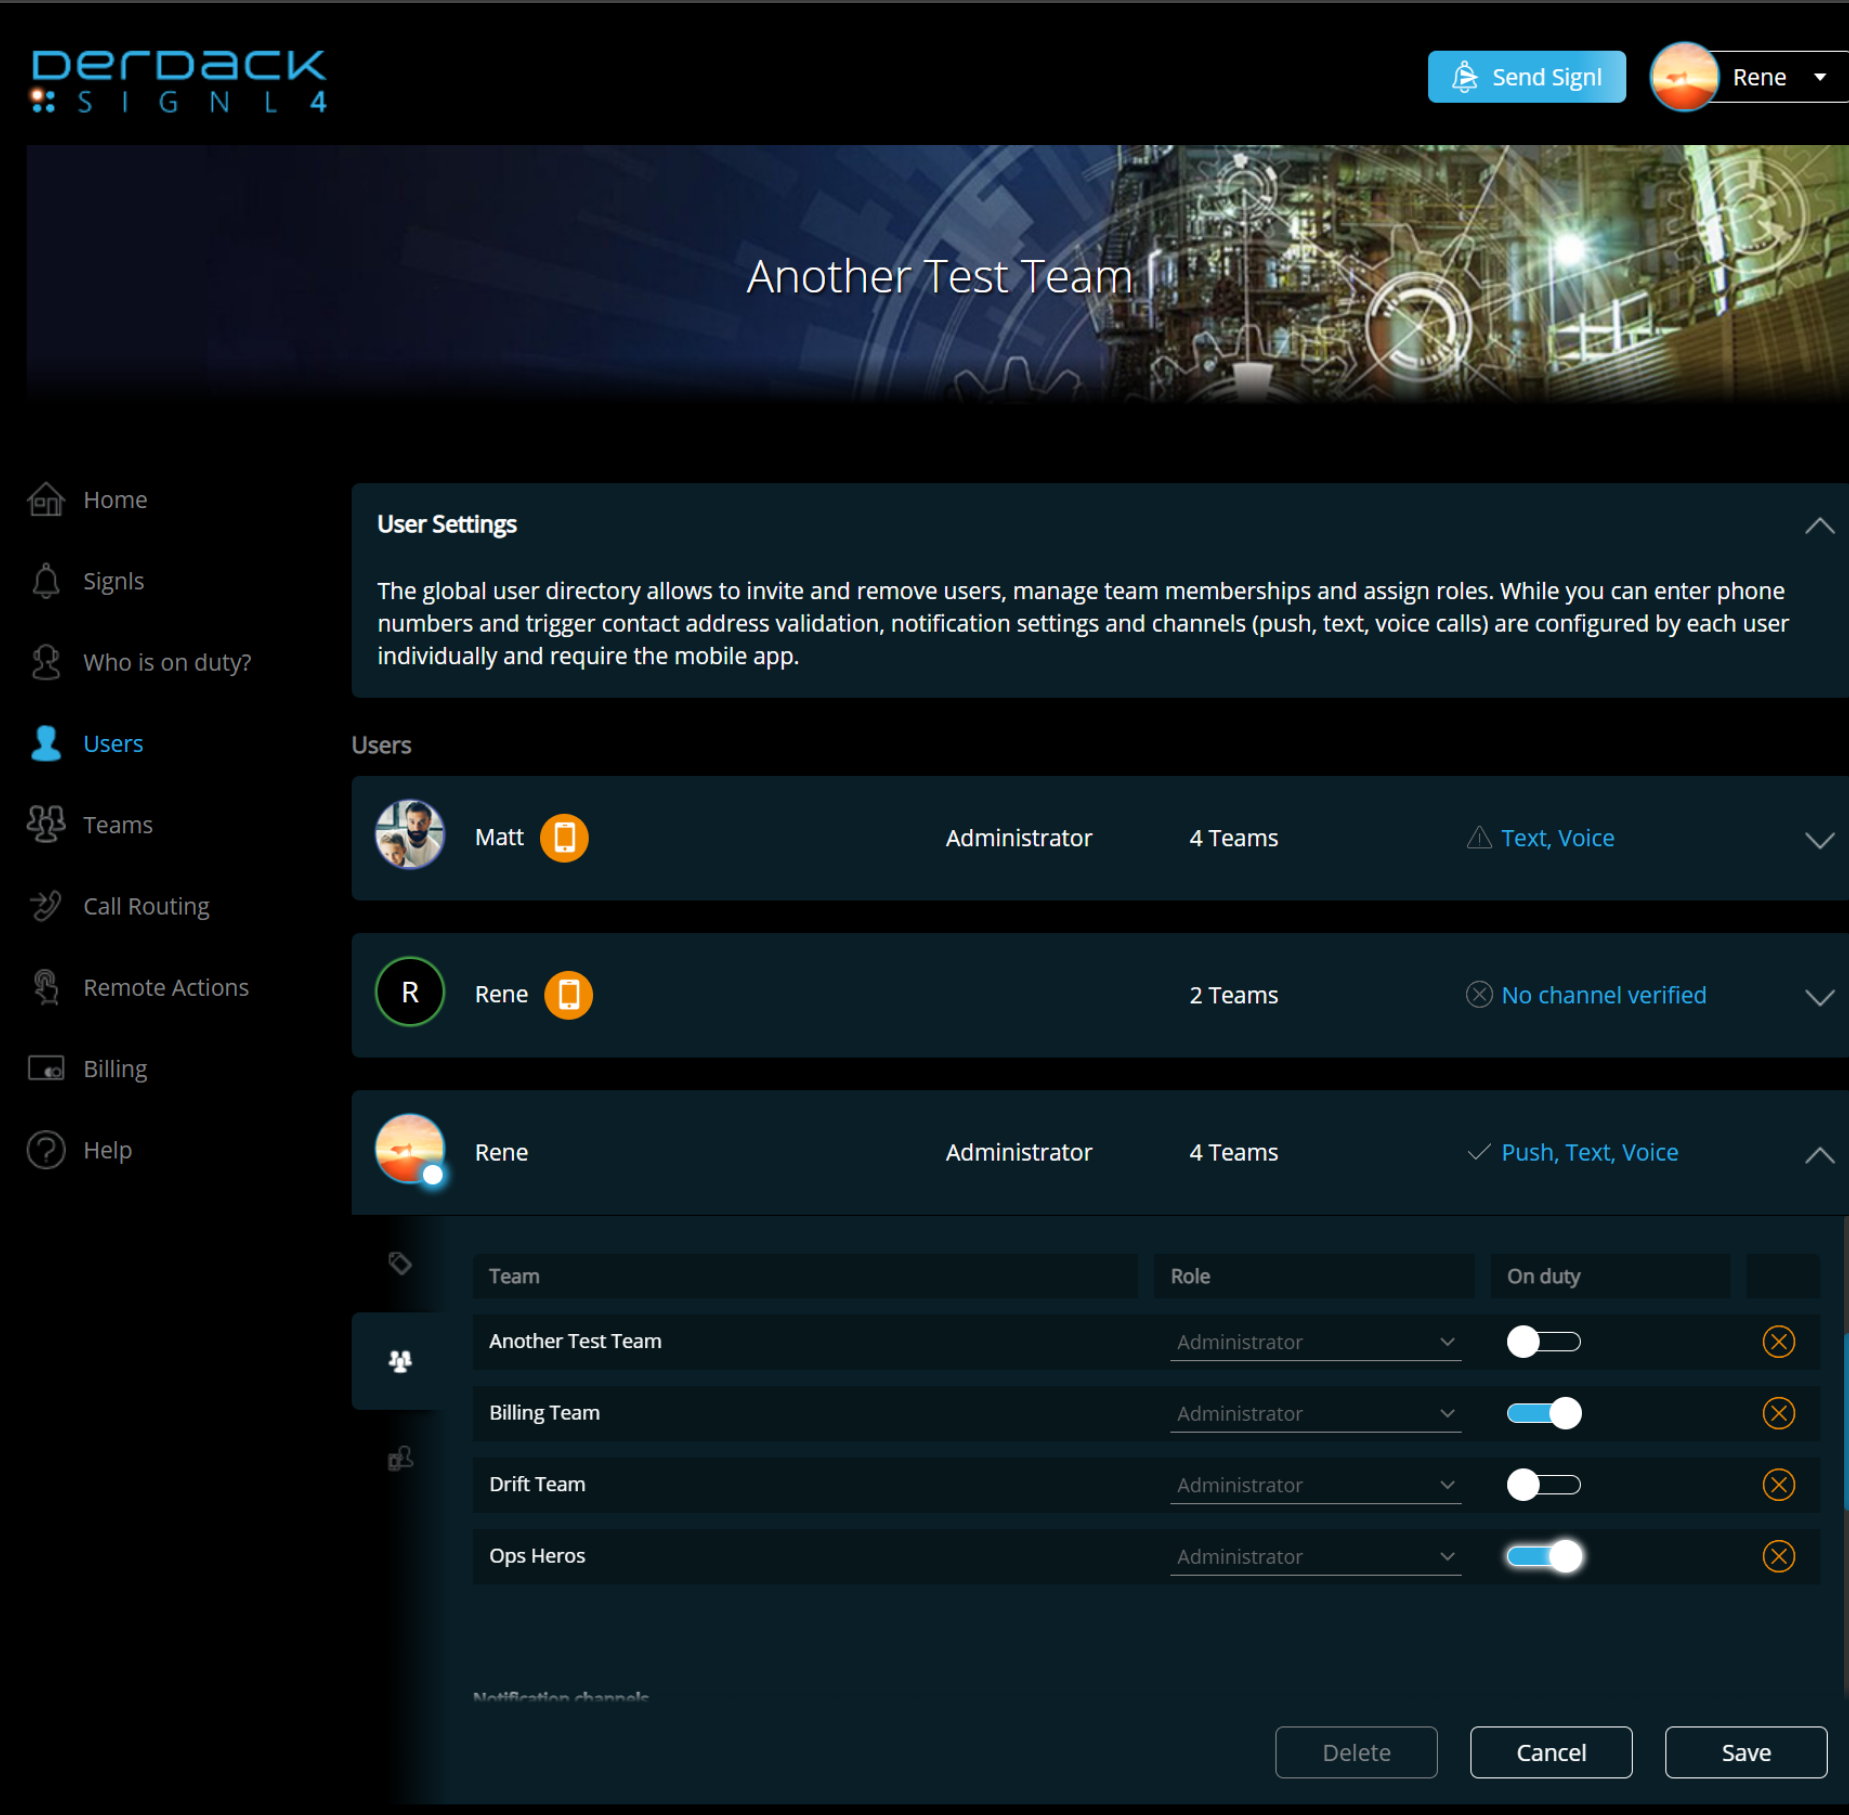The image size is (1849, 1815).
Task: Click the Save button
Action: 1746,1752
